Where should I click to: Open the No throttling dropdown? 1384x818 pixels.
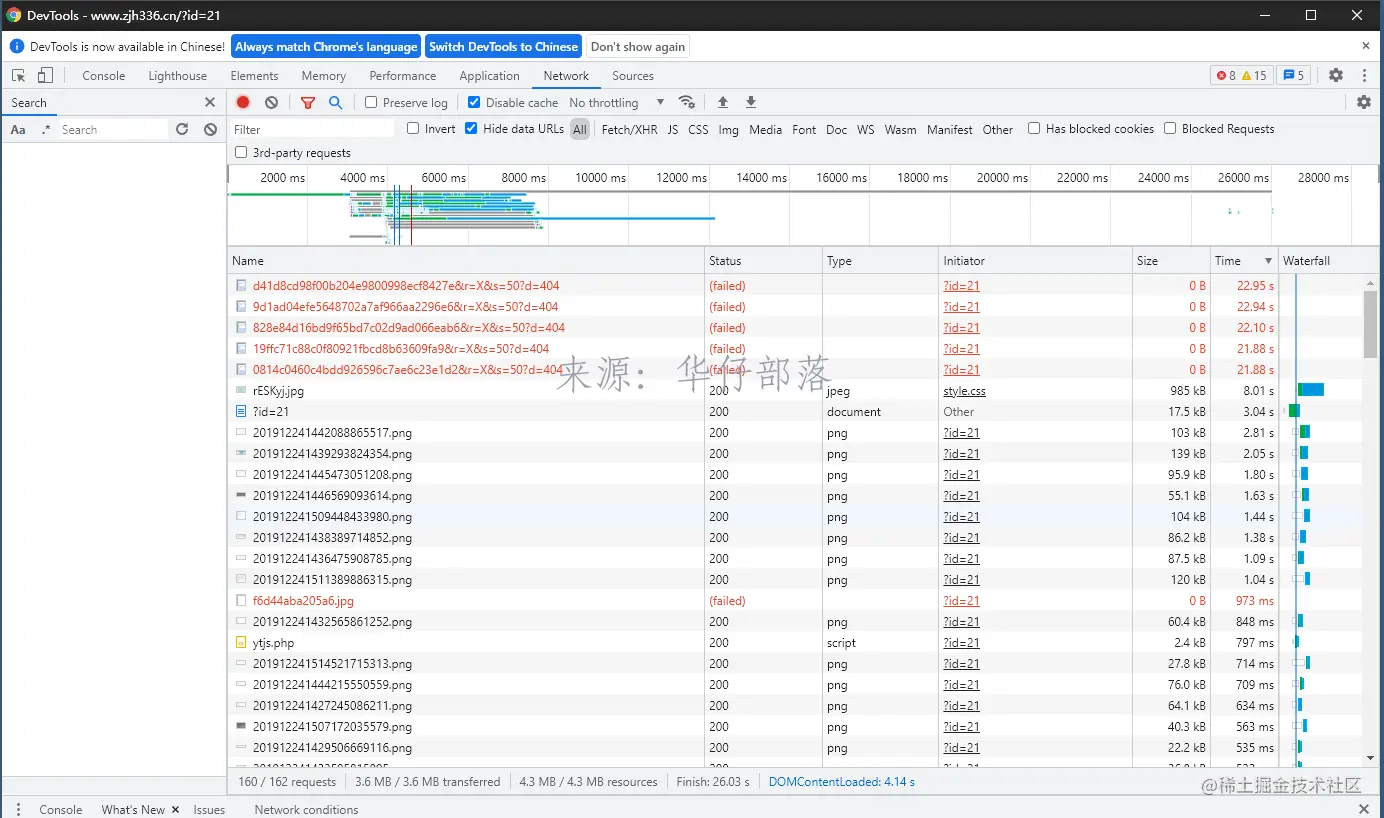[616, 102]
